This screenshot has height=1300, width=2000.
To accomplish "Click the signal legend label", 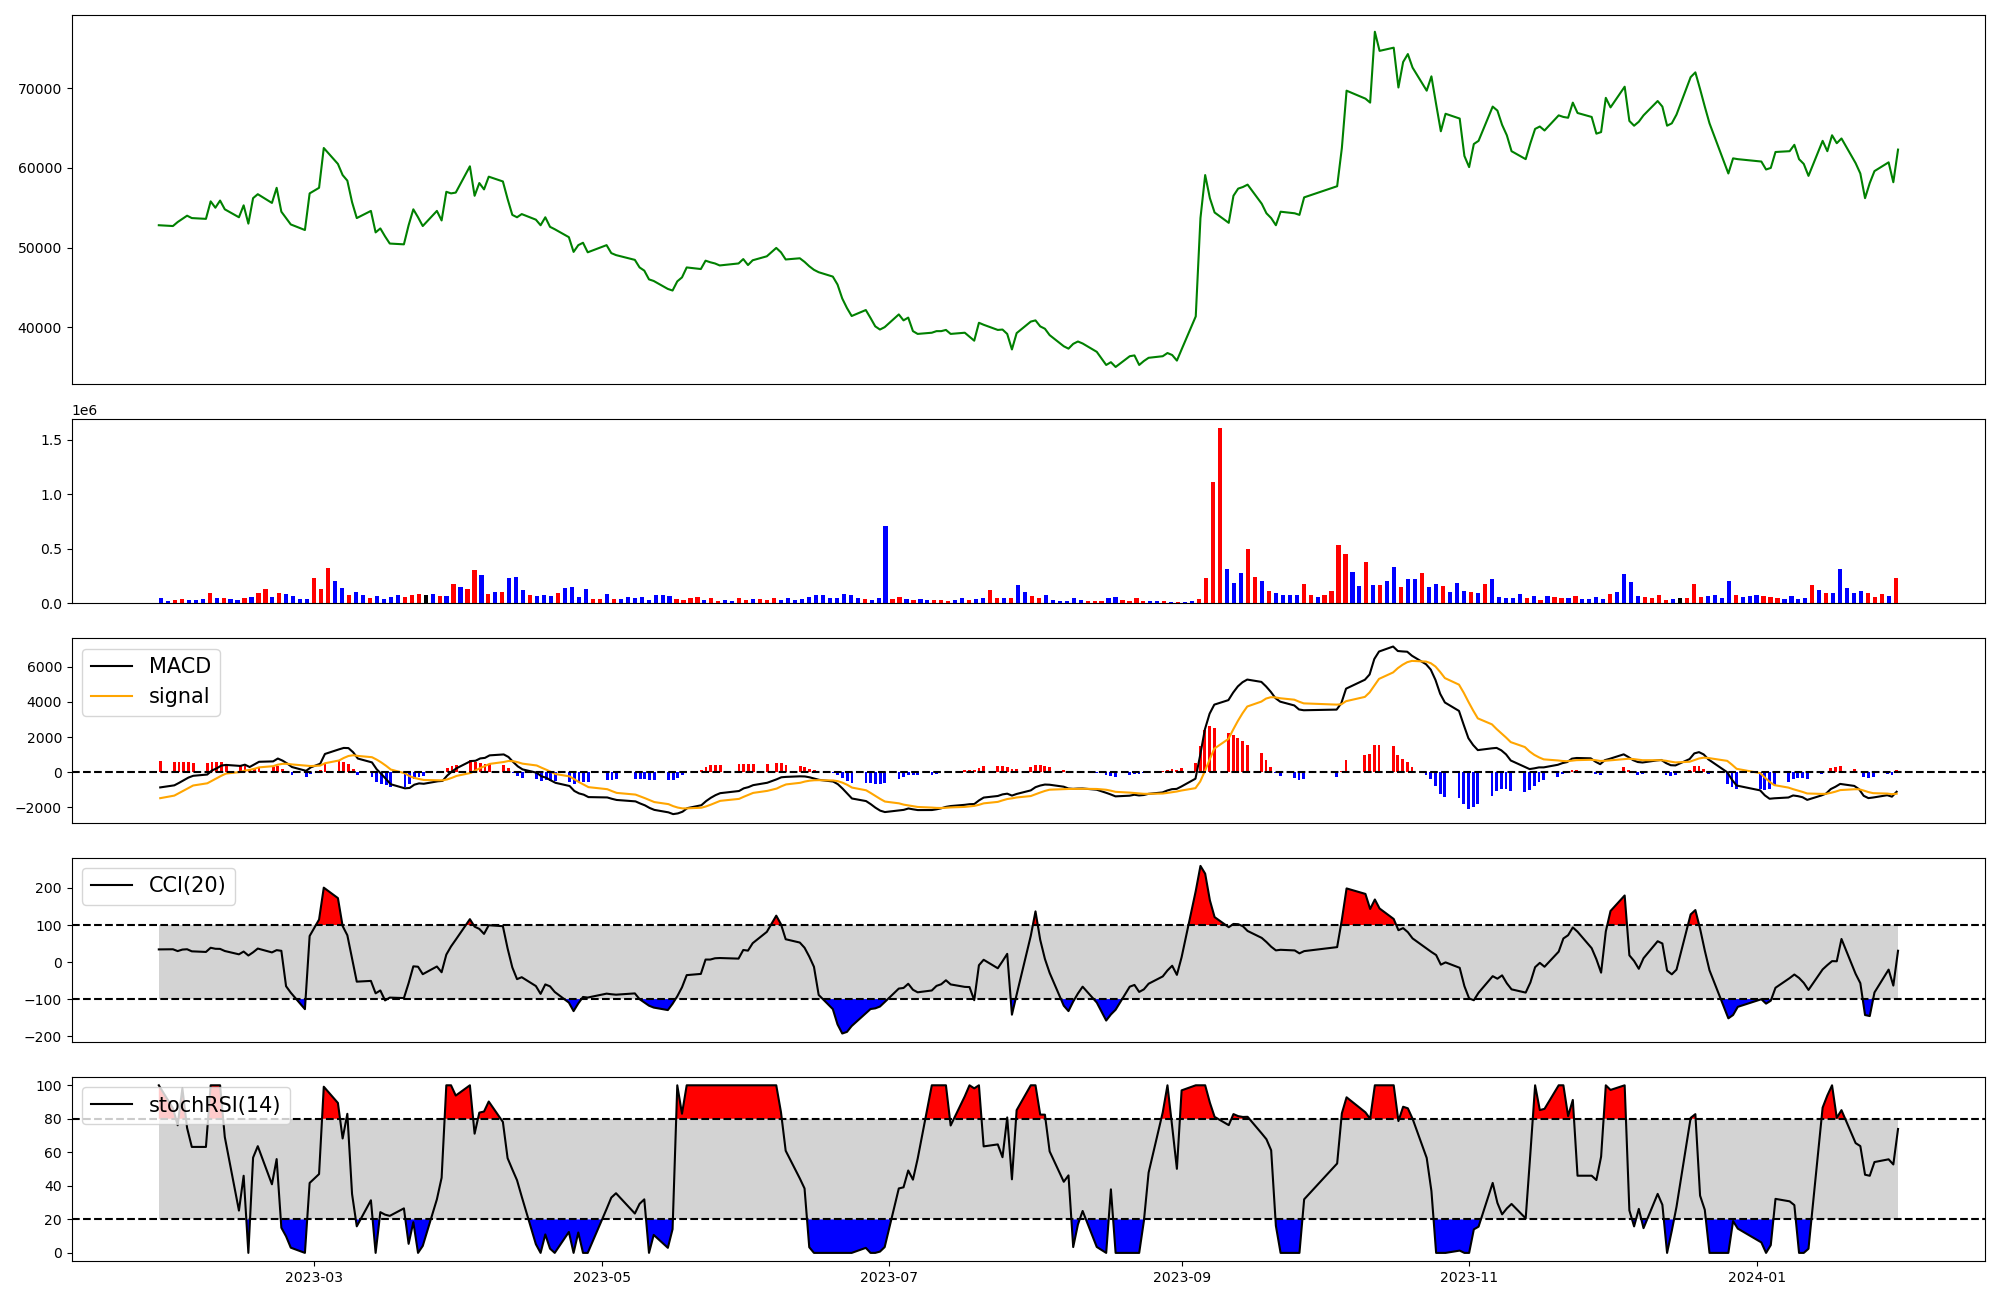I will (x=179, y=696).
